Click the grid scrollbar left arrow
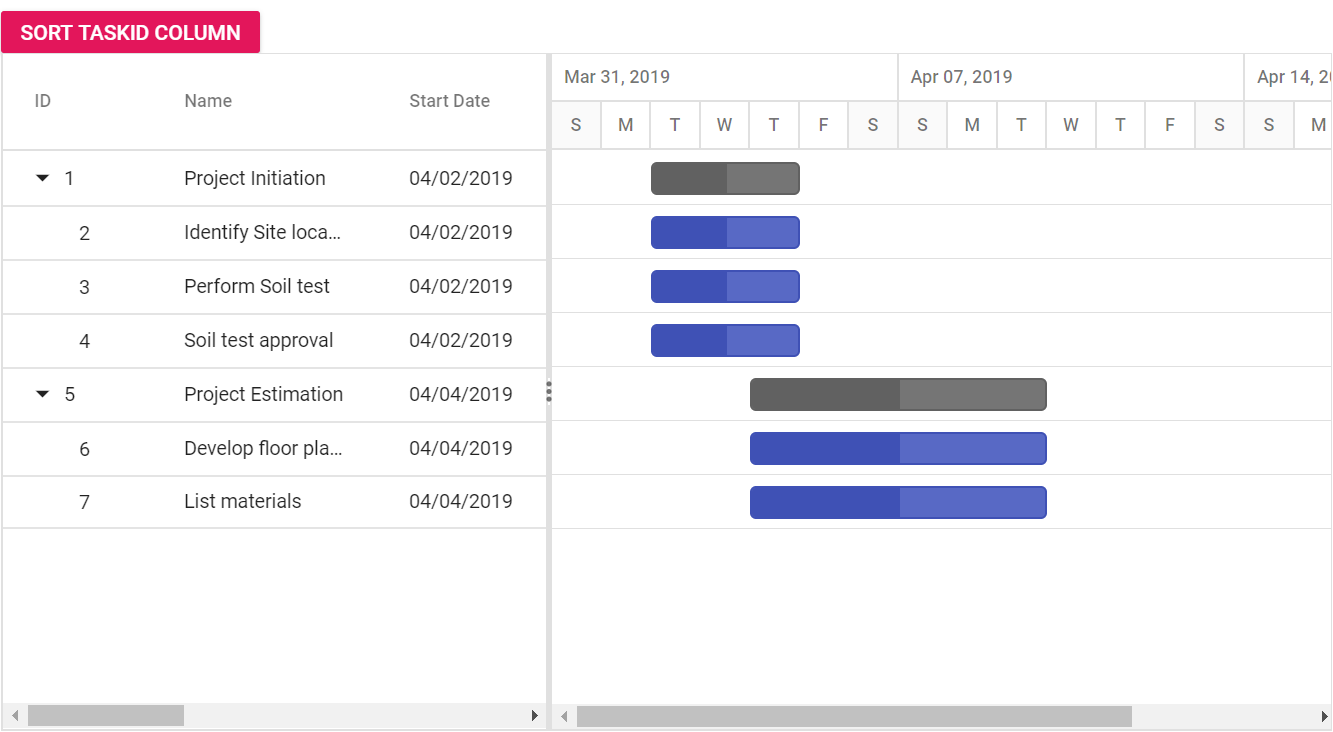The height and width of the screenshot is (732, 1333). 14,716
